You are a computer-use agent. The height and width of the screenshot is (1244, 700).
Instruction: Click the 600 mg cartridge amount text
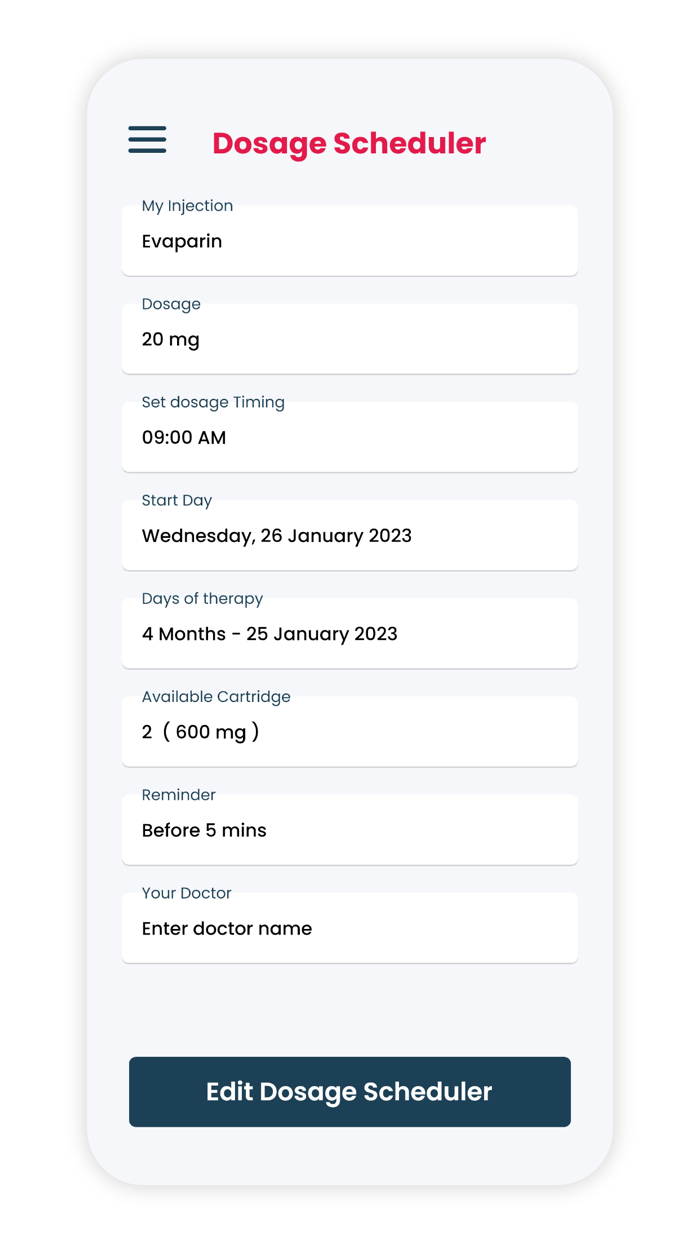click(x=210, y=732)
